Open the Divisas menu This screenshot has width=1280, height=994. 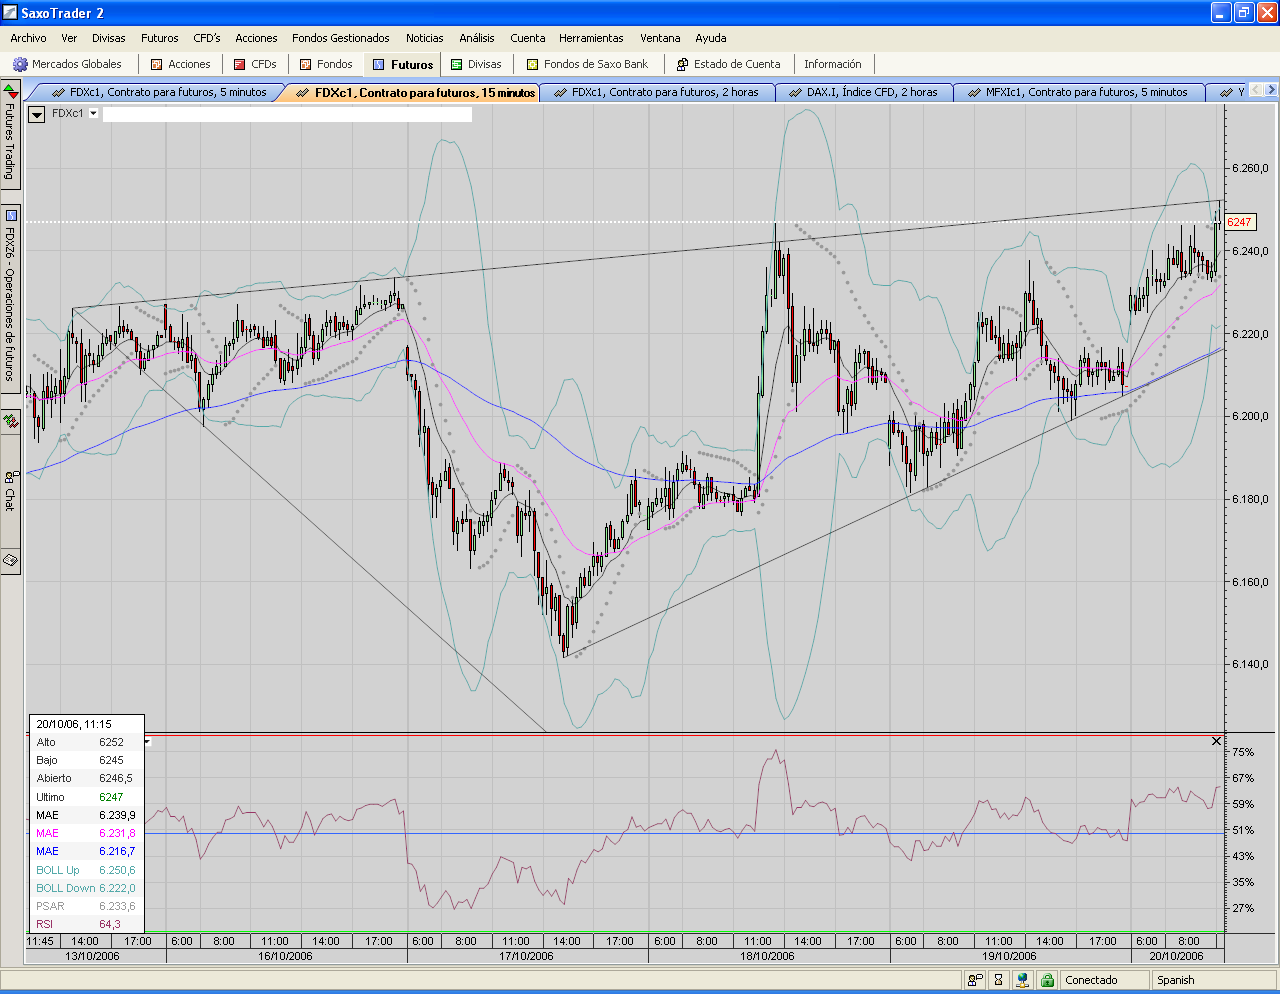[x=109, y=38]
